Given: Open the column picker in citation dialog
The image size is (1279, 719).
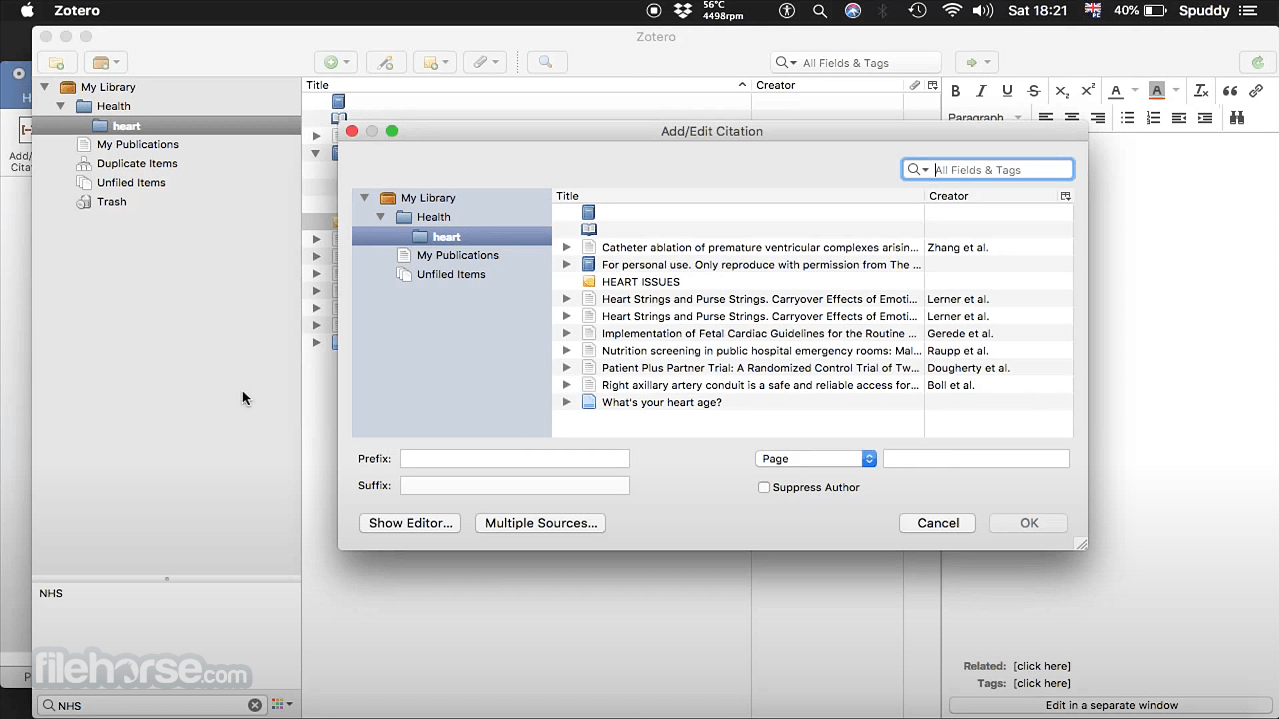Looking at the screenshot, I should tap(1065, 196).
